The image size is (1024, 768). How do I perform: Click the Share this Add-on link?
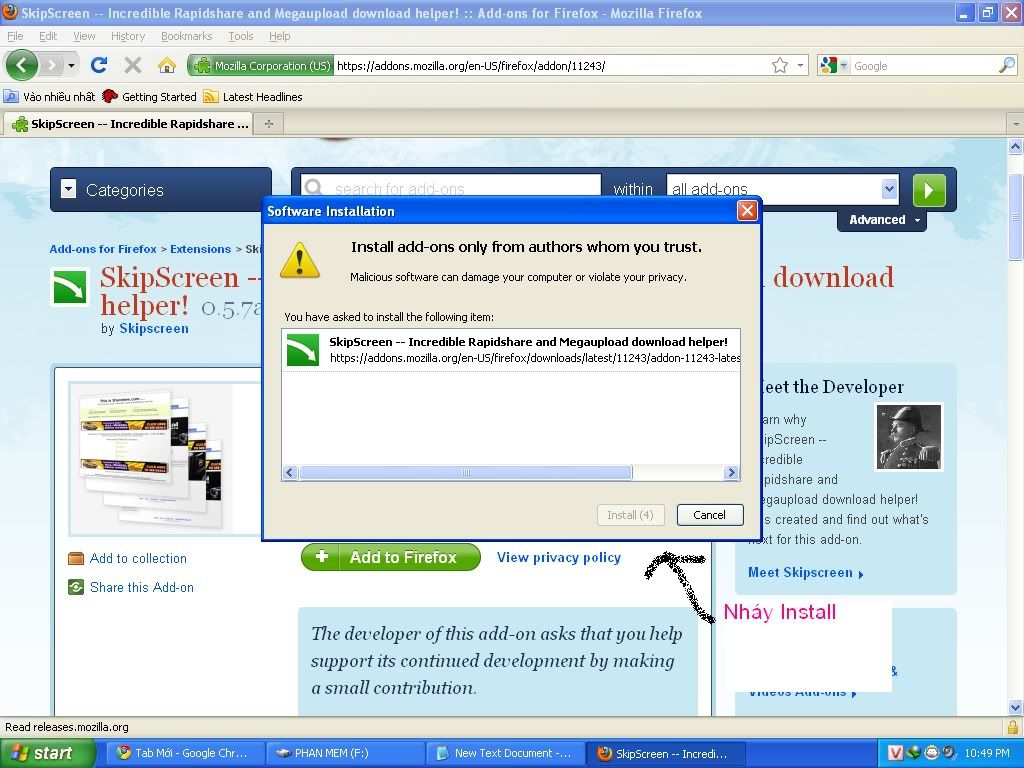click(x=142, y=587)
